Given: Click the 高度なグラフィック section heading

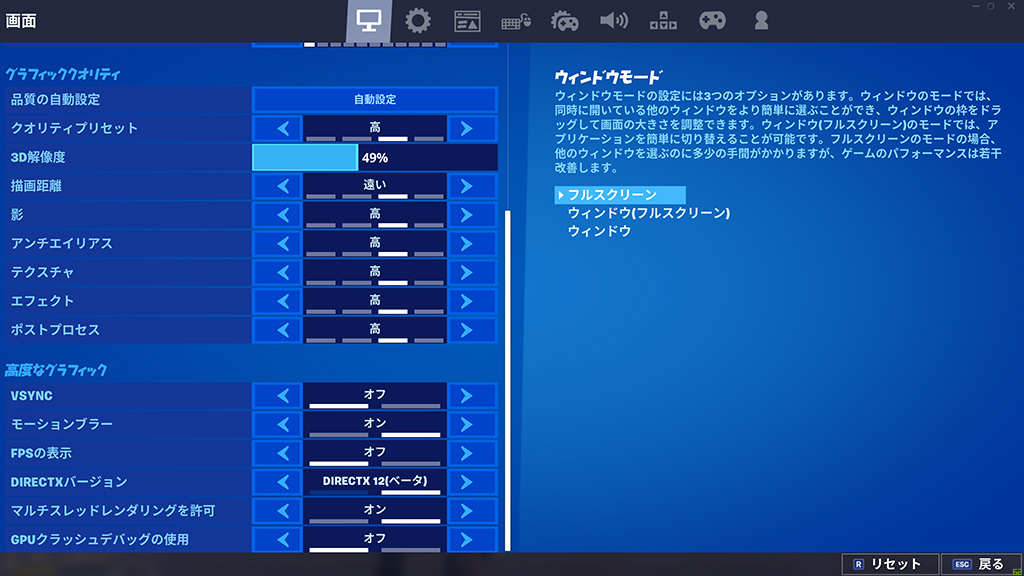Looking at the screenshot, I should [56, 370].
